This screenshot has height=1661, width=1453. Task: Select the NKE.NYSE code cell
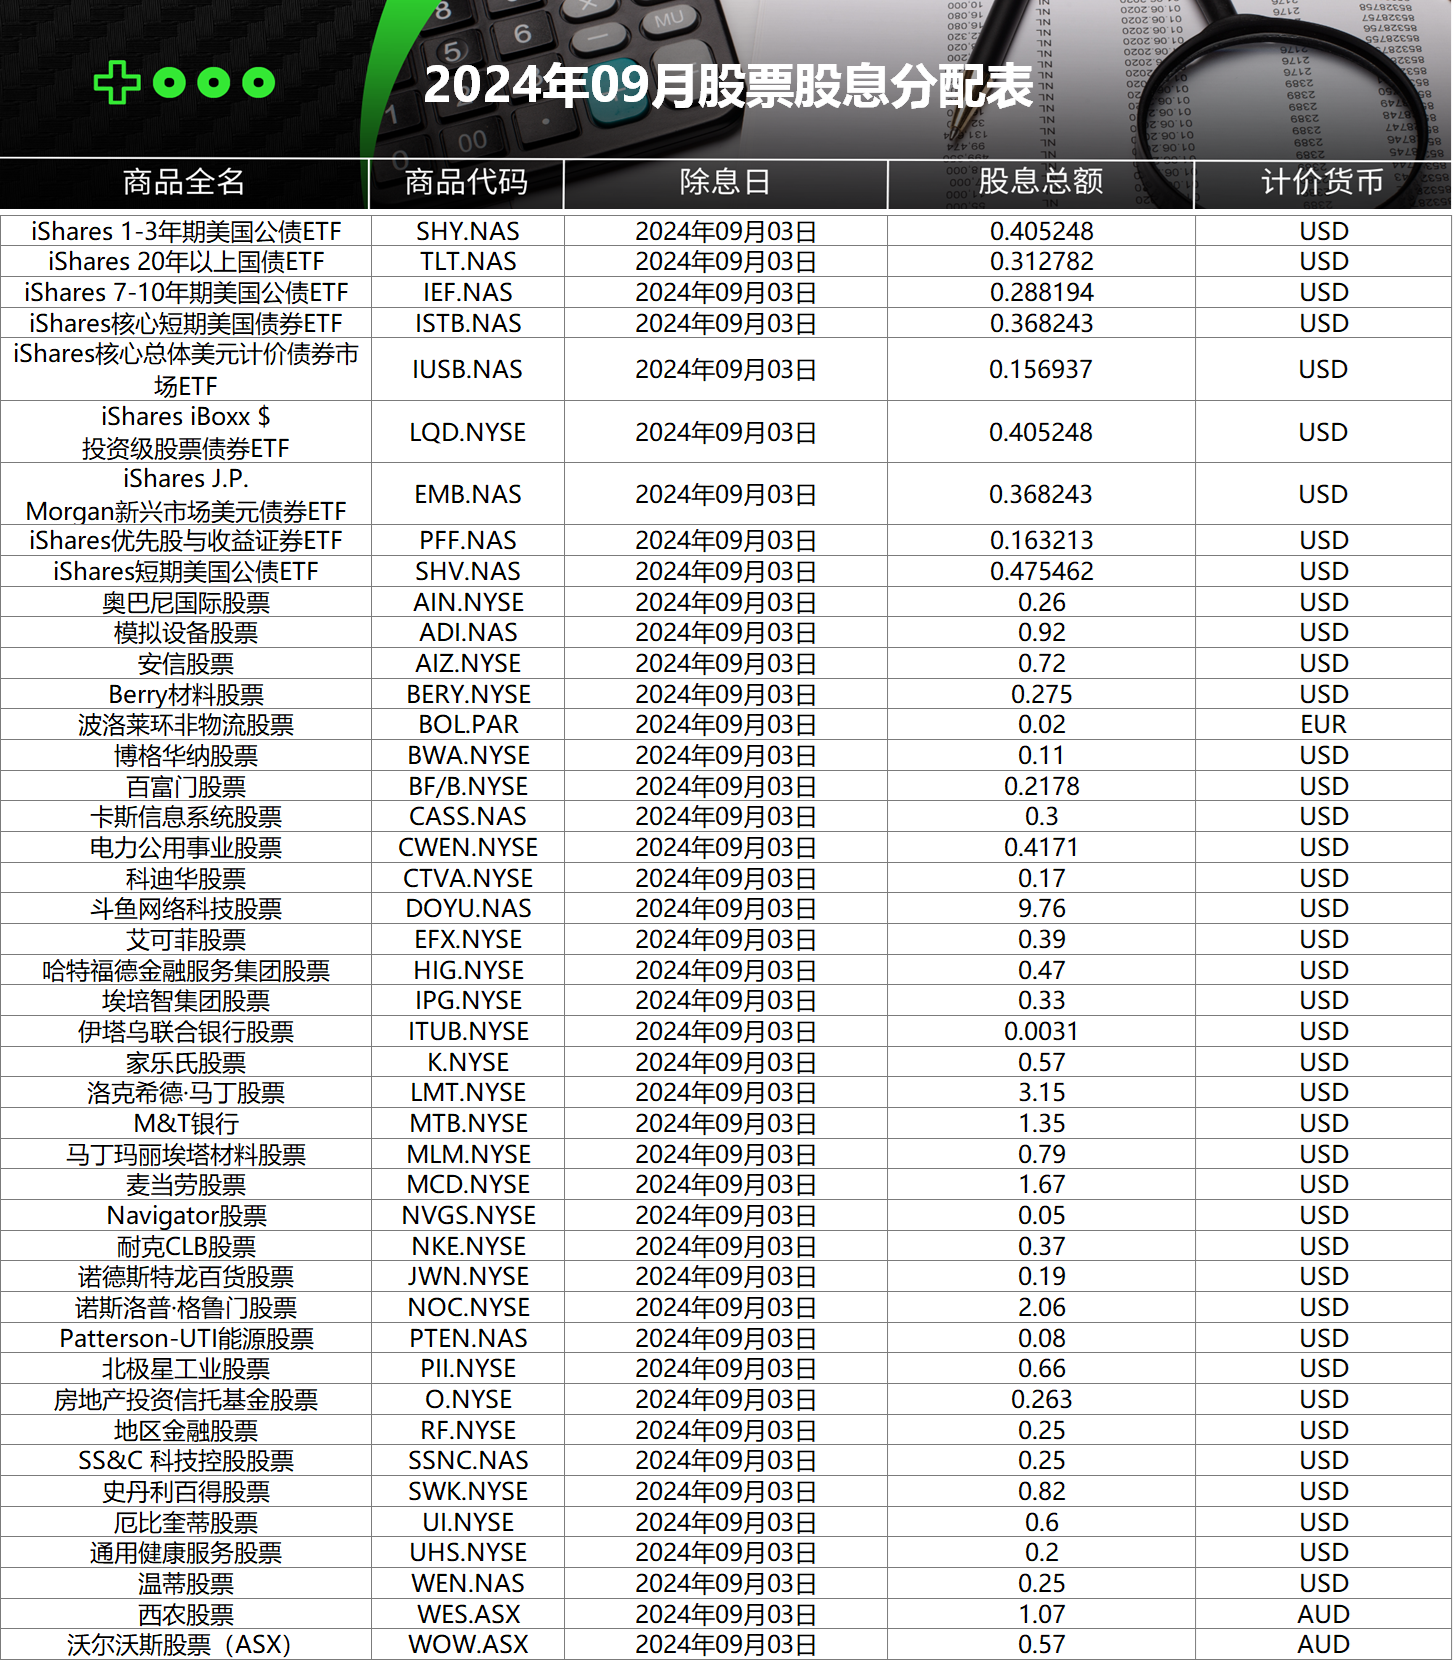[468, 1247]
